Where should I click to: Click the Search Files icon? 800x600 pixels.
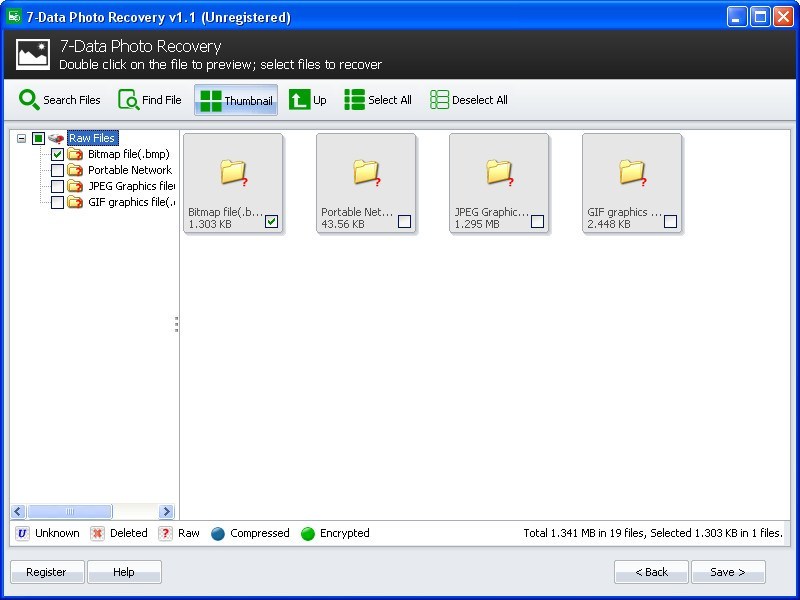30,100
